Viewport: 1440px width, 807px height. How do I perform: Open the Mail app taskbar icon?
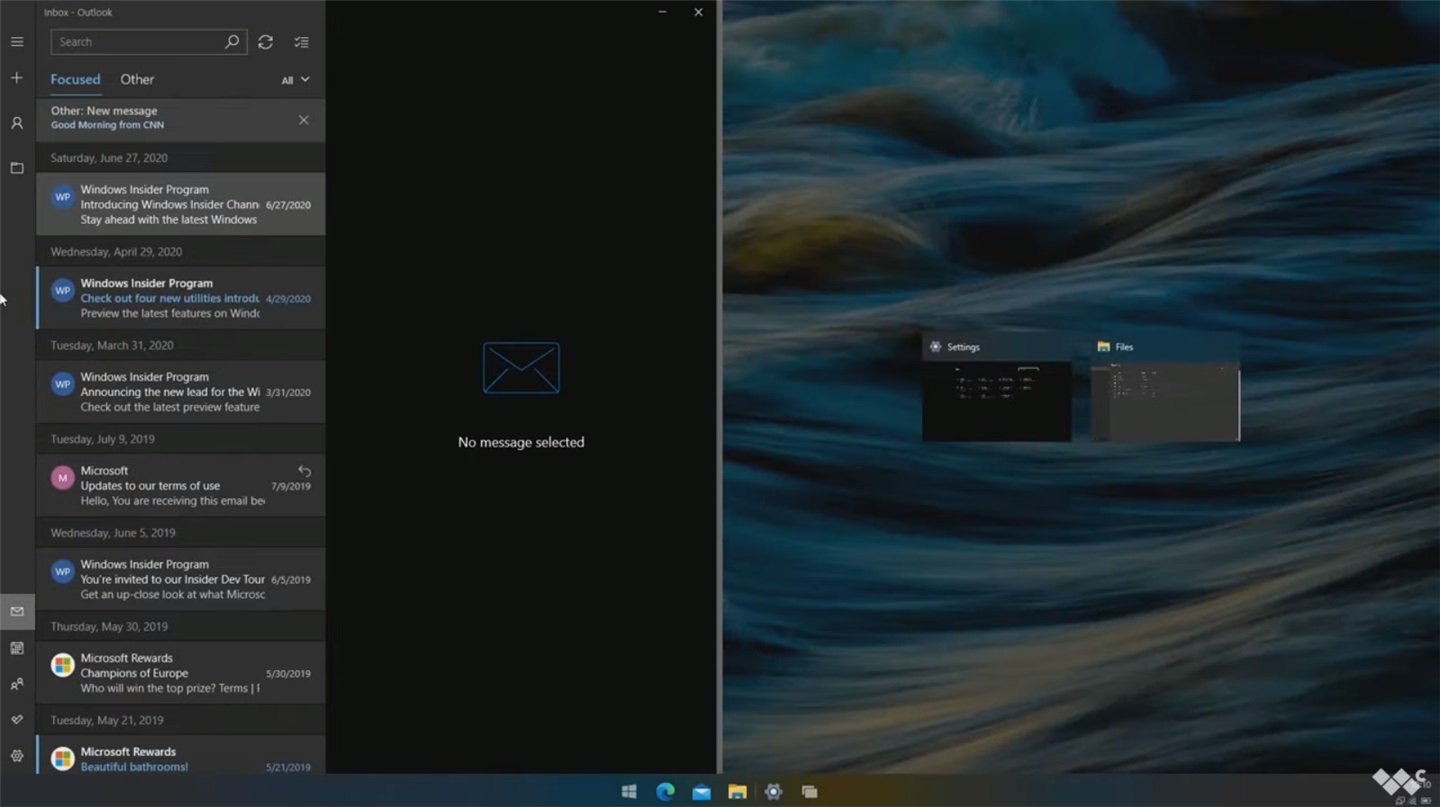pos(701,792)
